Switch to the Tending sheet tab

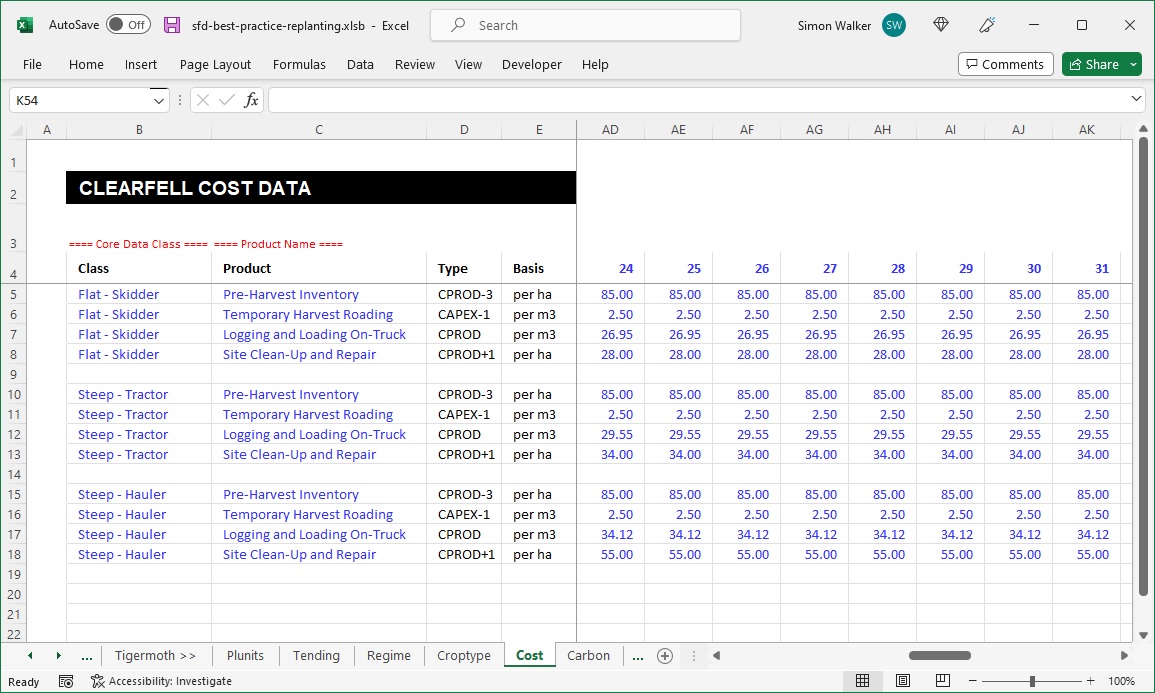(x=316, y=655)
